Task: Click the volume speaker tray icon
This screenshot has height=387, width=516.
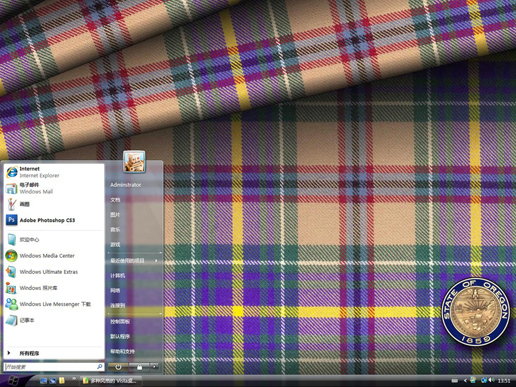Action: click(x=492, y=380)
